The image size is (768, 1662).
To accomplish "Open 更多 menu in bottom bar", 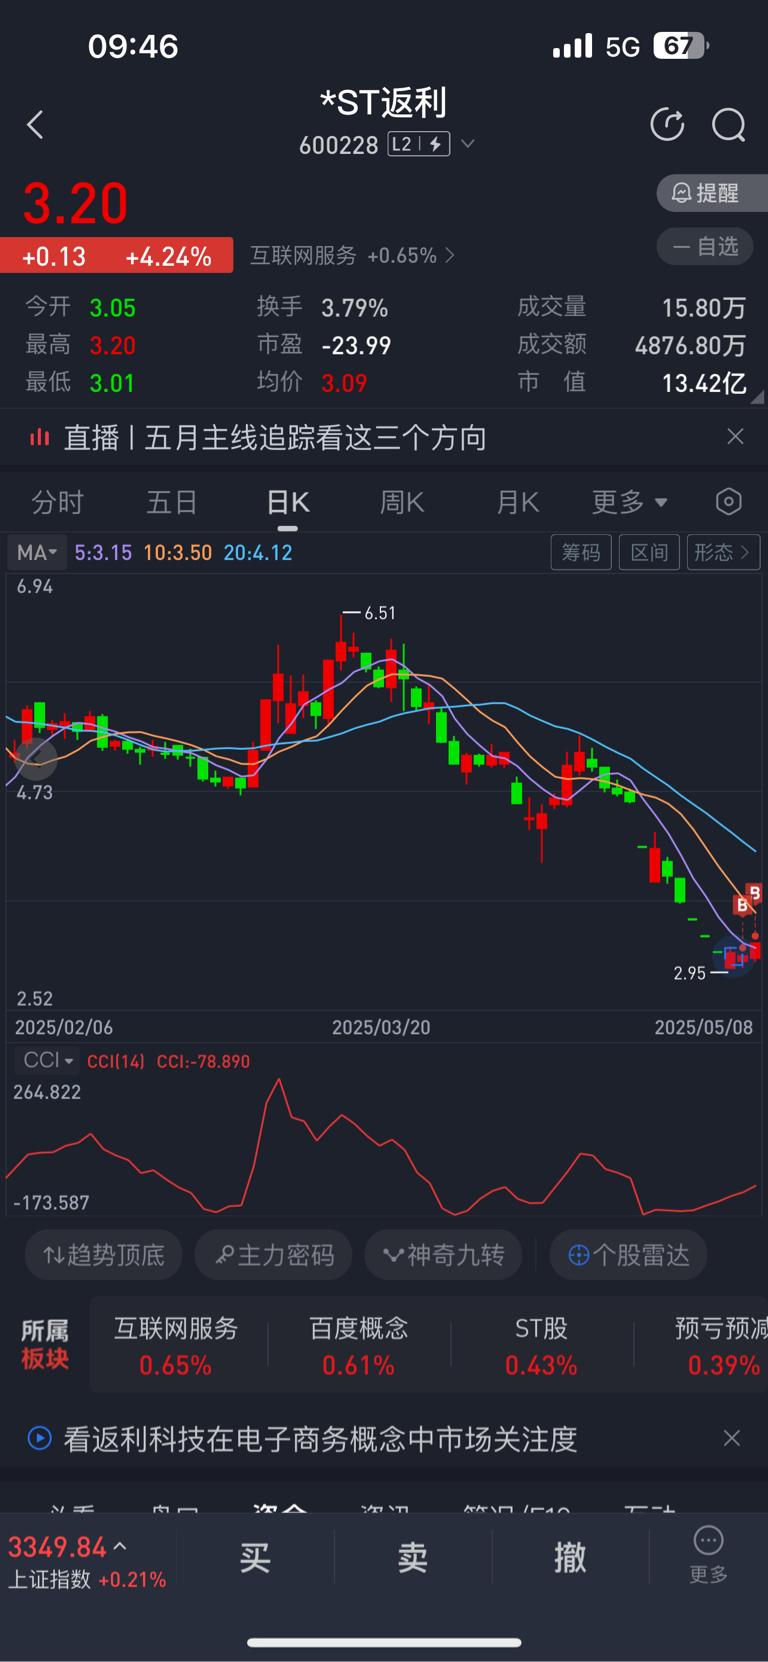I will (708, 1555).
